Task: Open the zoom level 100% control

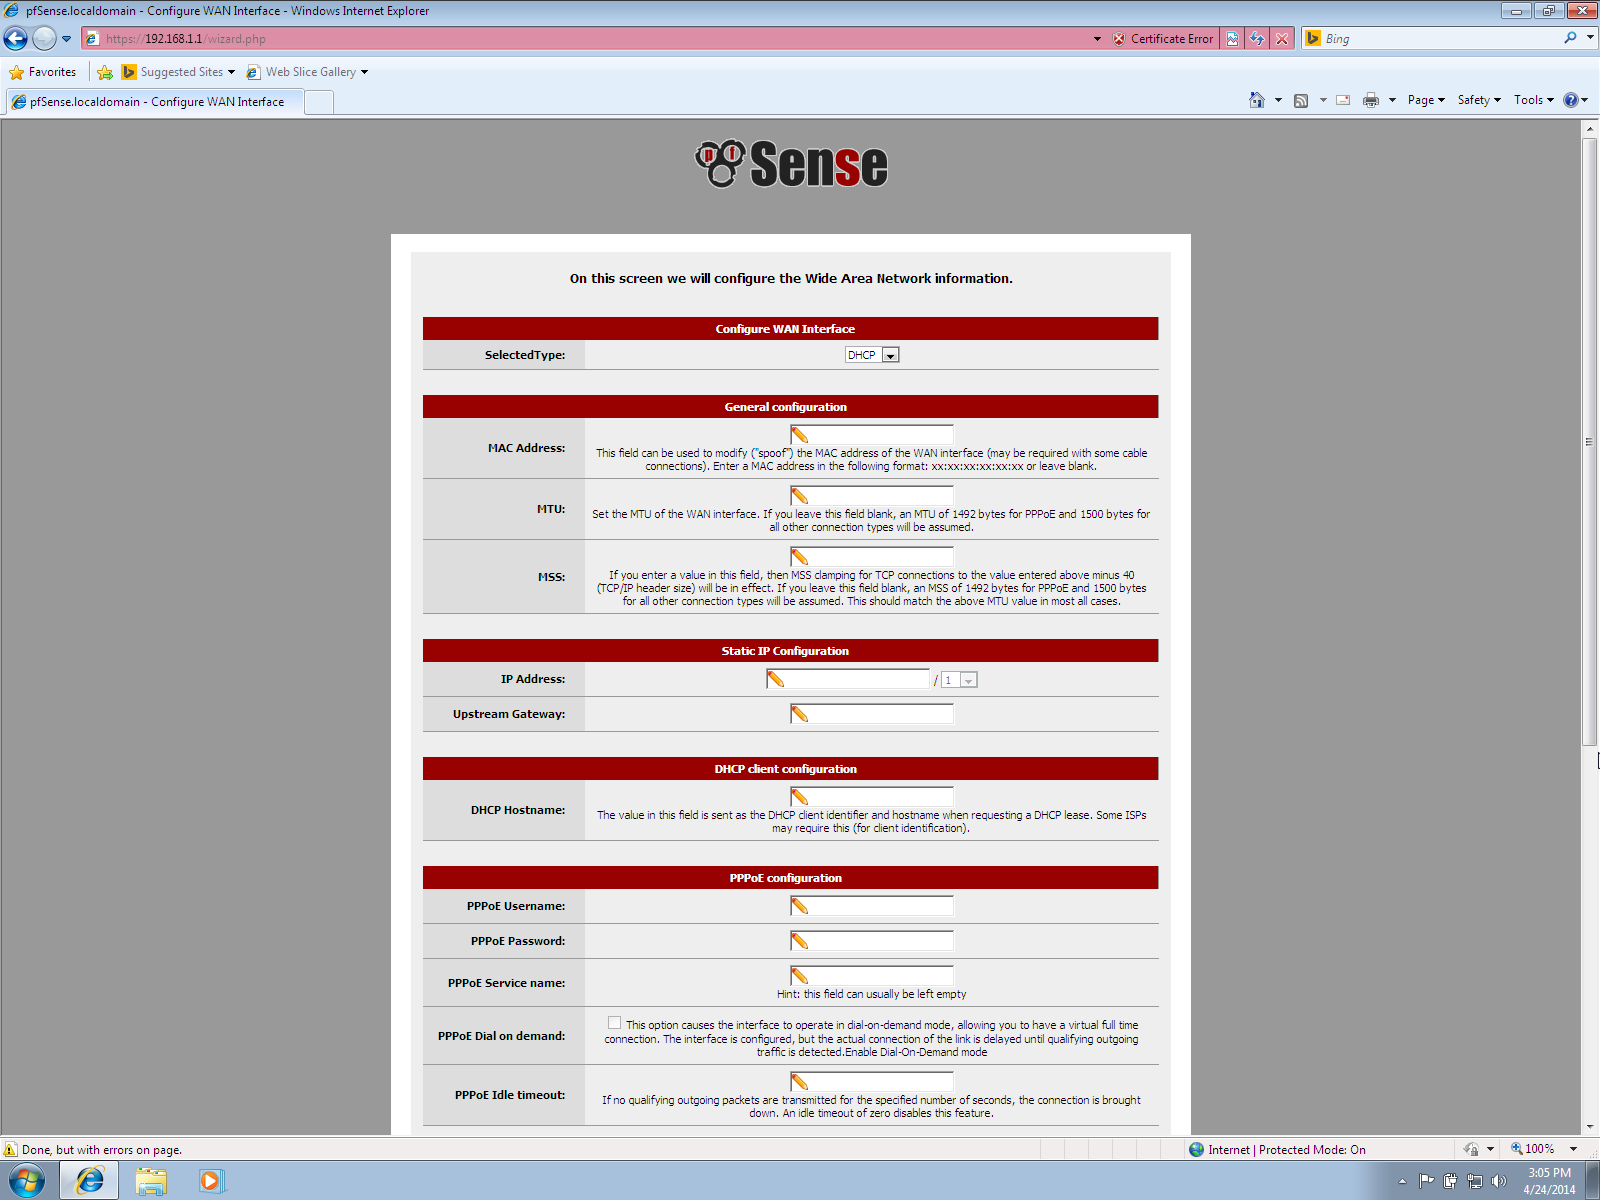Action: coord(1533,1149)
